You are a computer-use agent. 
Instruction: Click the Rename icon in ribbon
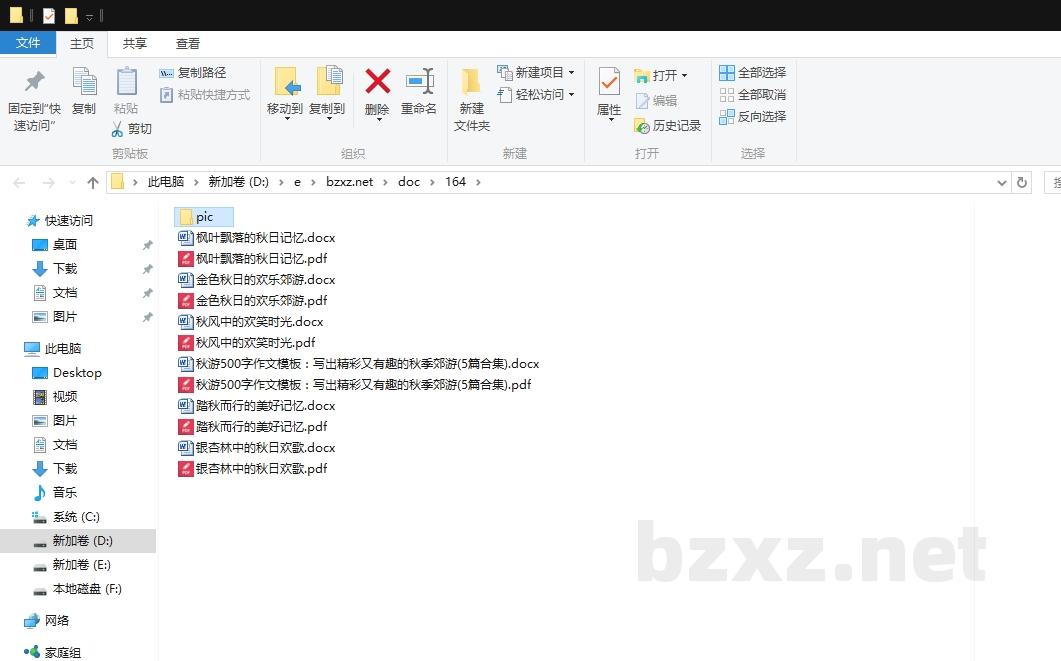tap(419, 82)
